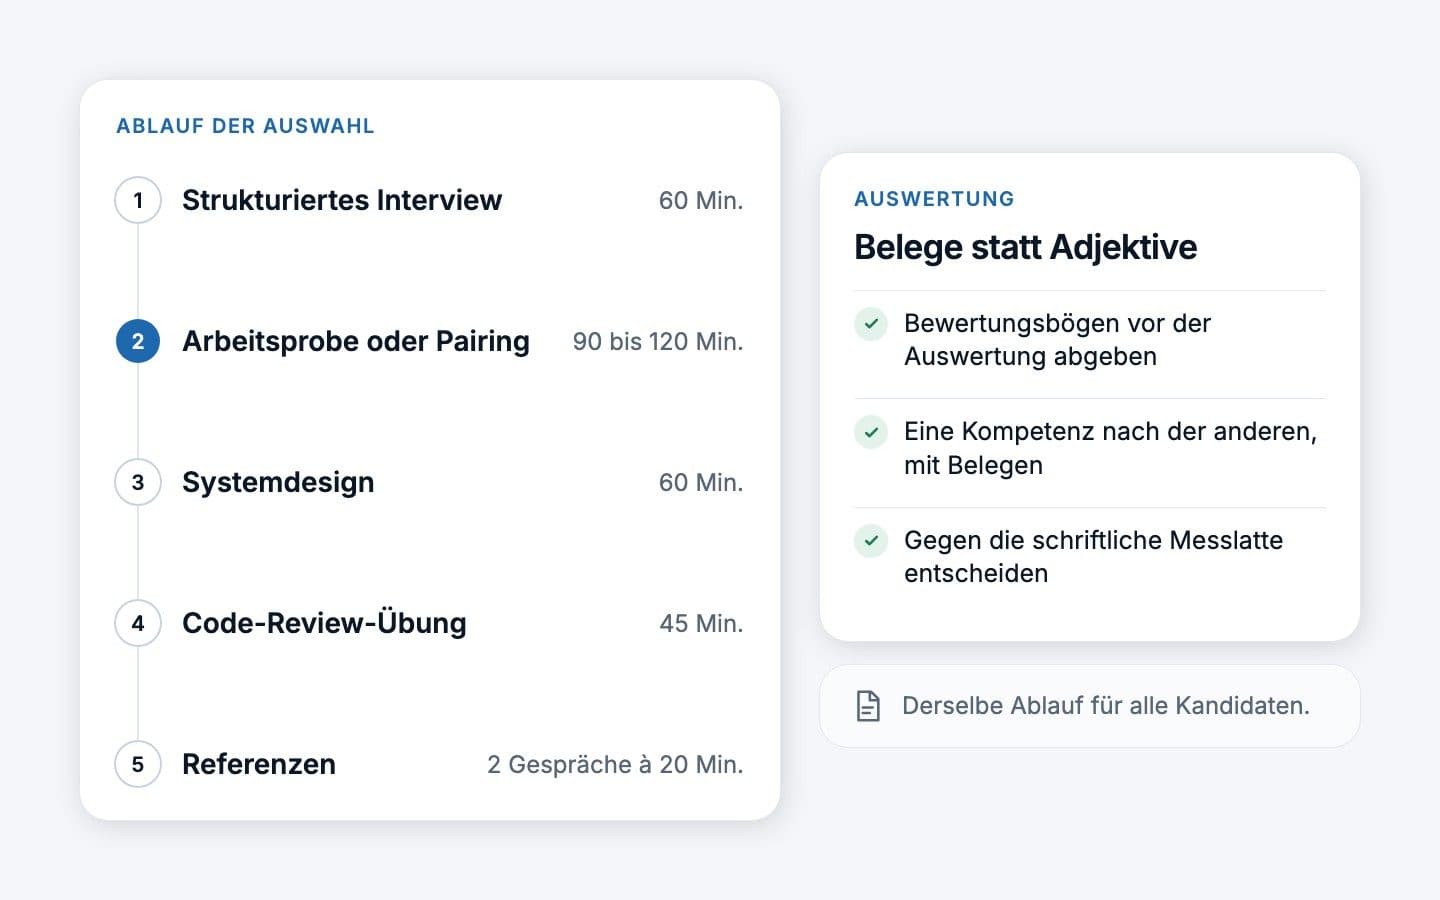The image size is (1440, 900).
Task: Click Gegen die schriftliche Messlatte entscheiden
Action: point(1093,557)
